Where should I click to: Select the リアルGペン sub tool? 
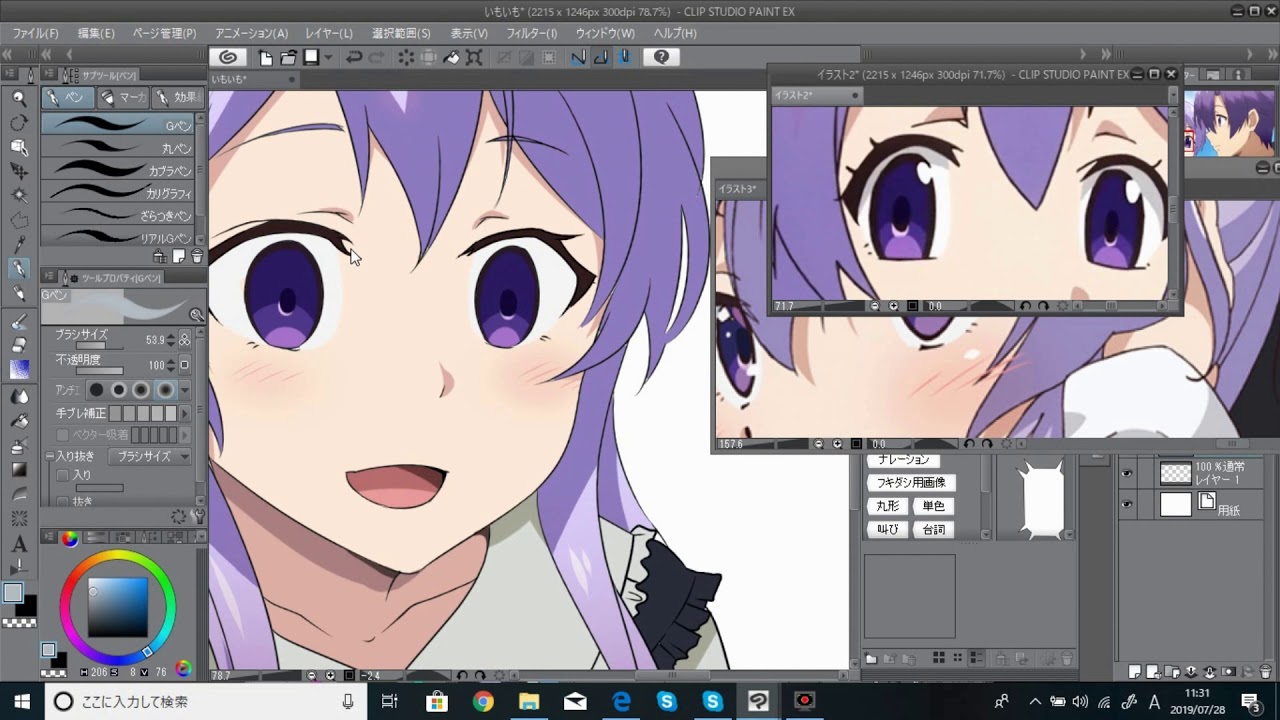(x=118, y=237)
